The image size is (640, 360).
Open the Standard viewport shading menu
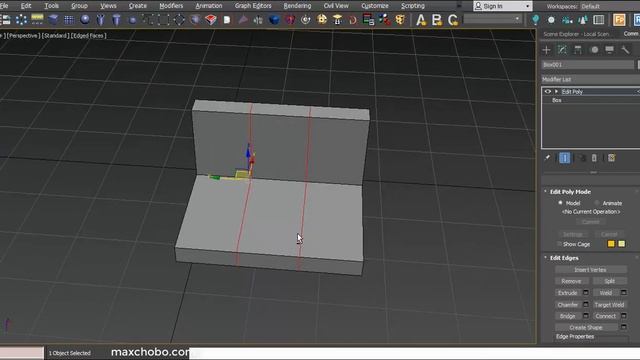point(56,36)
